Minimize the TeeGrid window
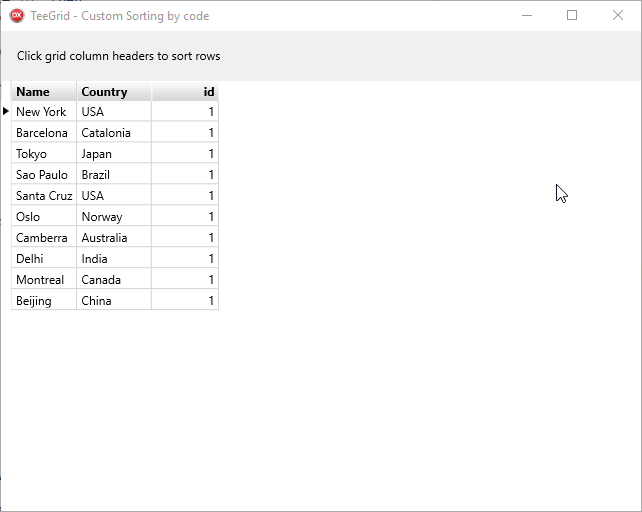This screenshot has height=512, width=642. click(527, 16)
